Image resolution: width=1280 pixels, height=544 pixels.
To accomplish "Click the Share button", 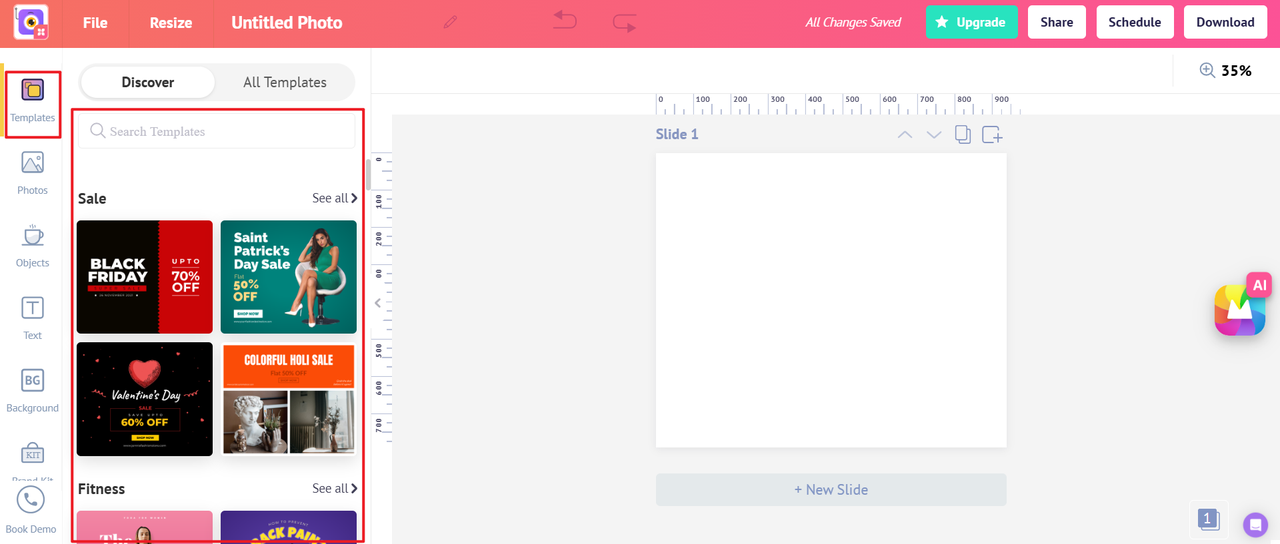I will click(x=1057, y=22).
